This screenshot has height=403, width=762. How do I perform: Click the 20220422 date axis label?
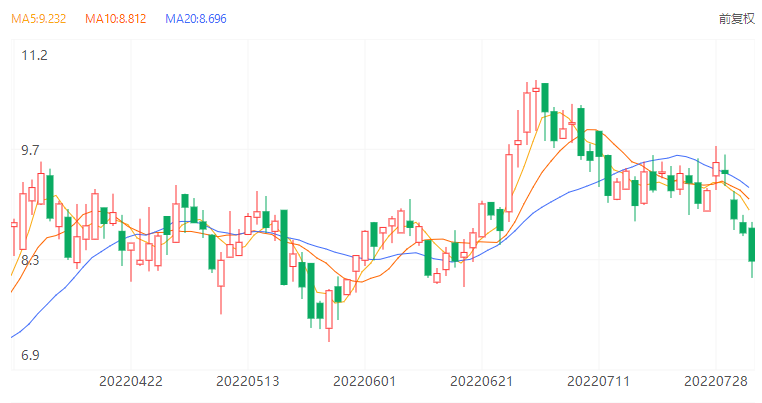point(130,381)
